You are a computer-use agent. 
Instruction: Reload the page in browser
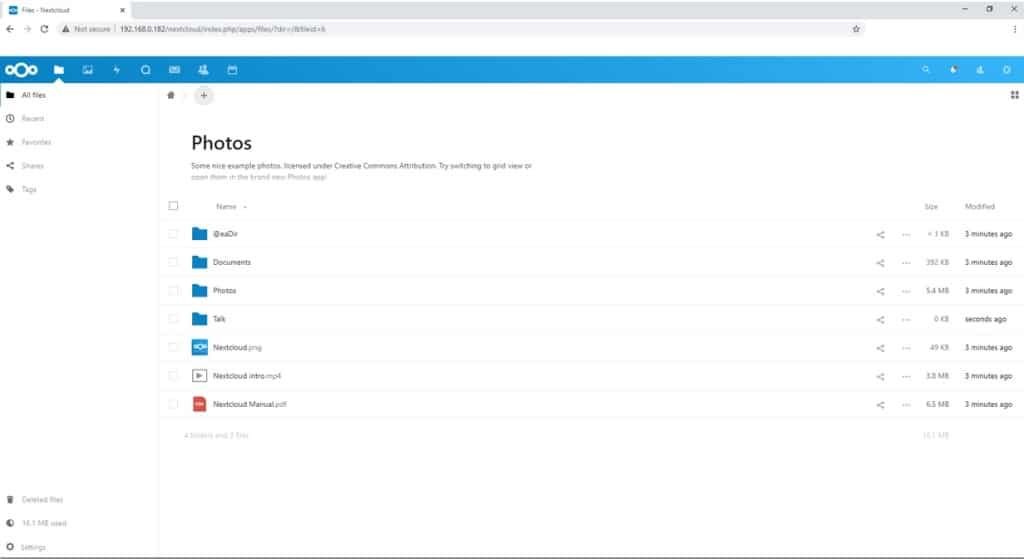[x=44, y=29]
